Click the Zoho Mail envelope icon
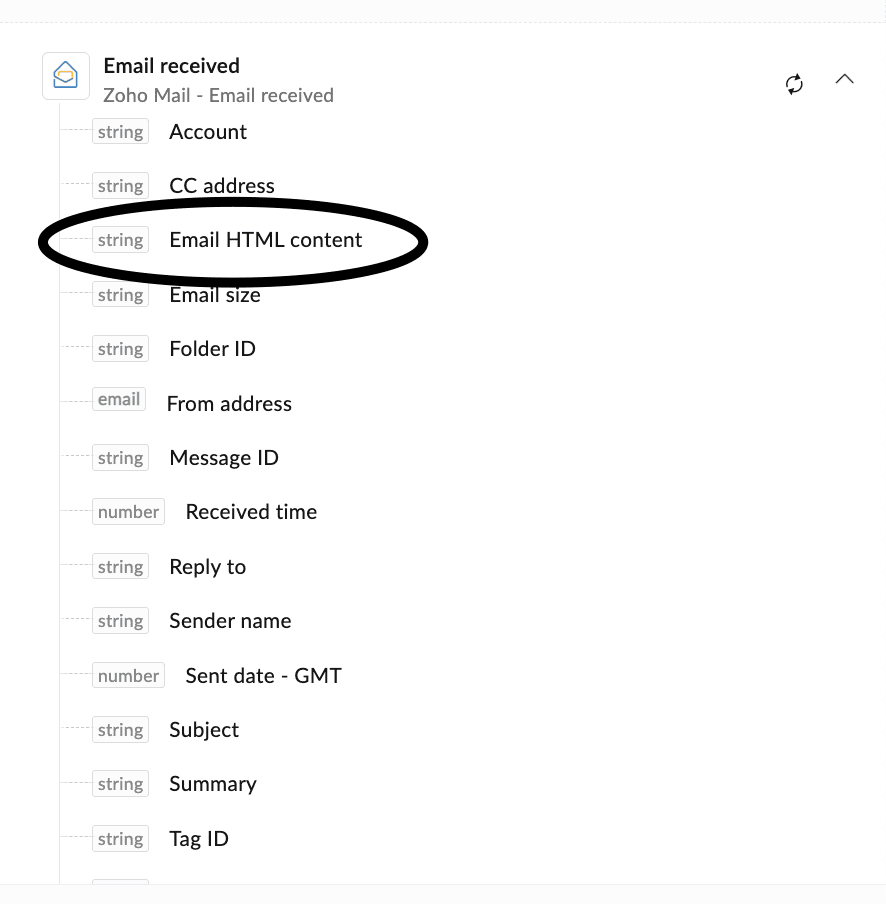The image size is (886, 904). tap(66, 76)
